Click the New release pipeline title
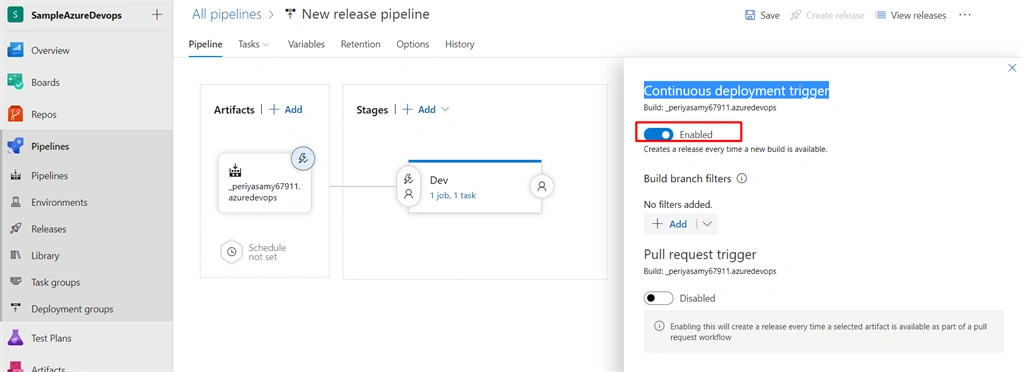The image size is (1023, 372). [365, 14]
